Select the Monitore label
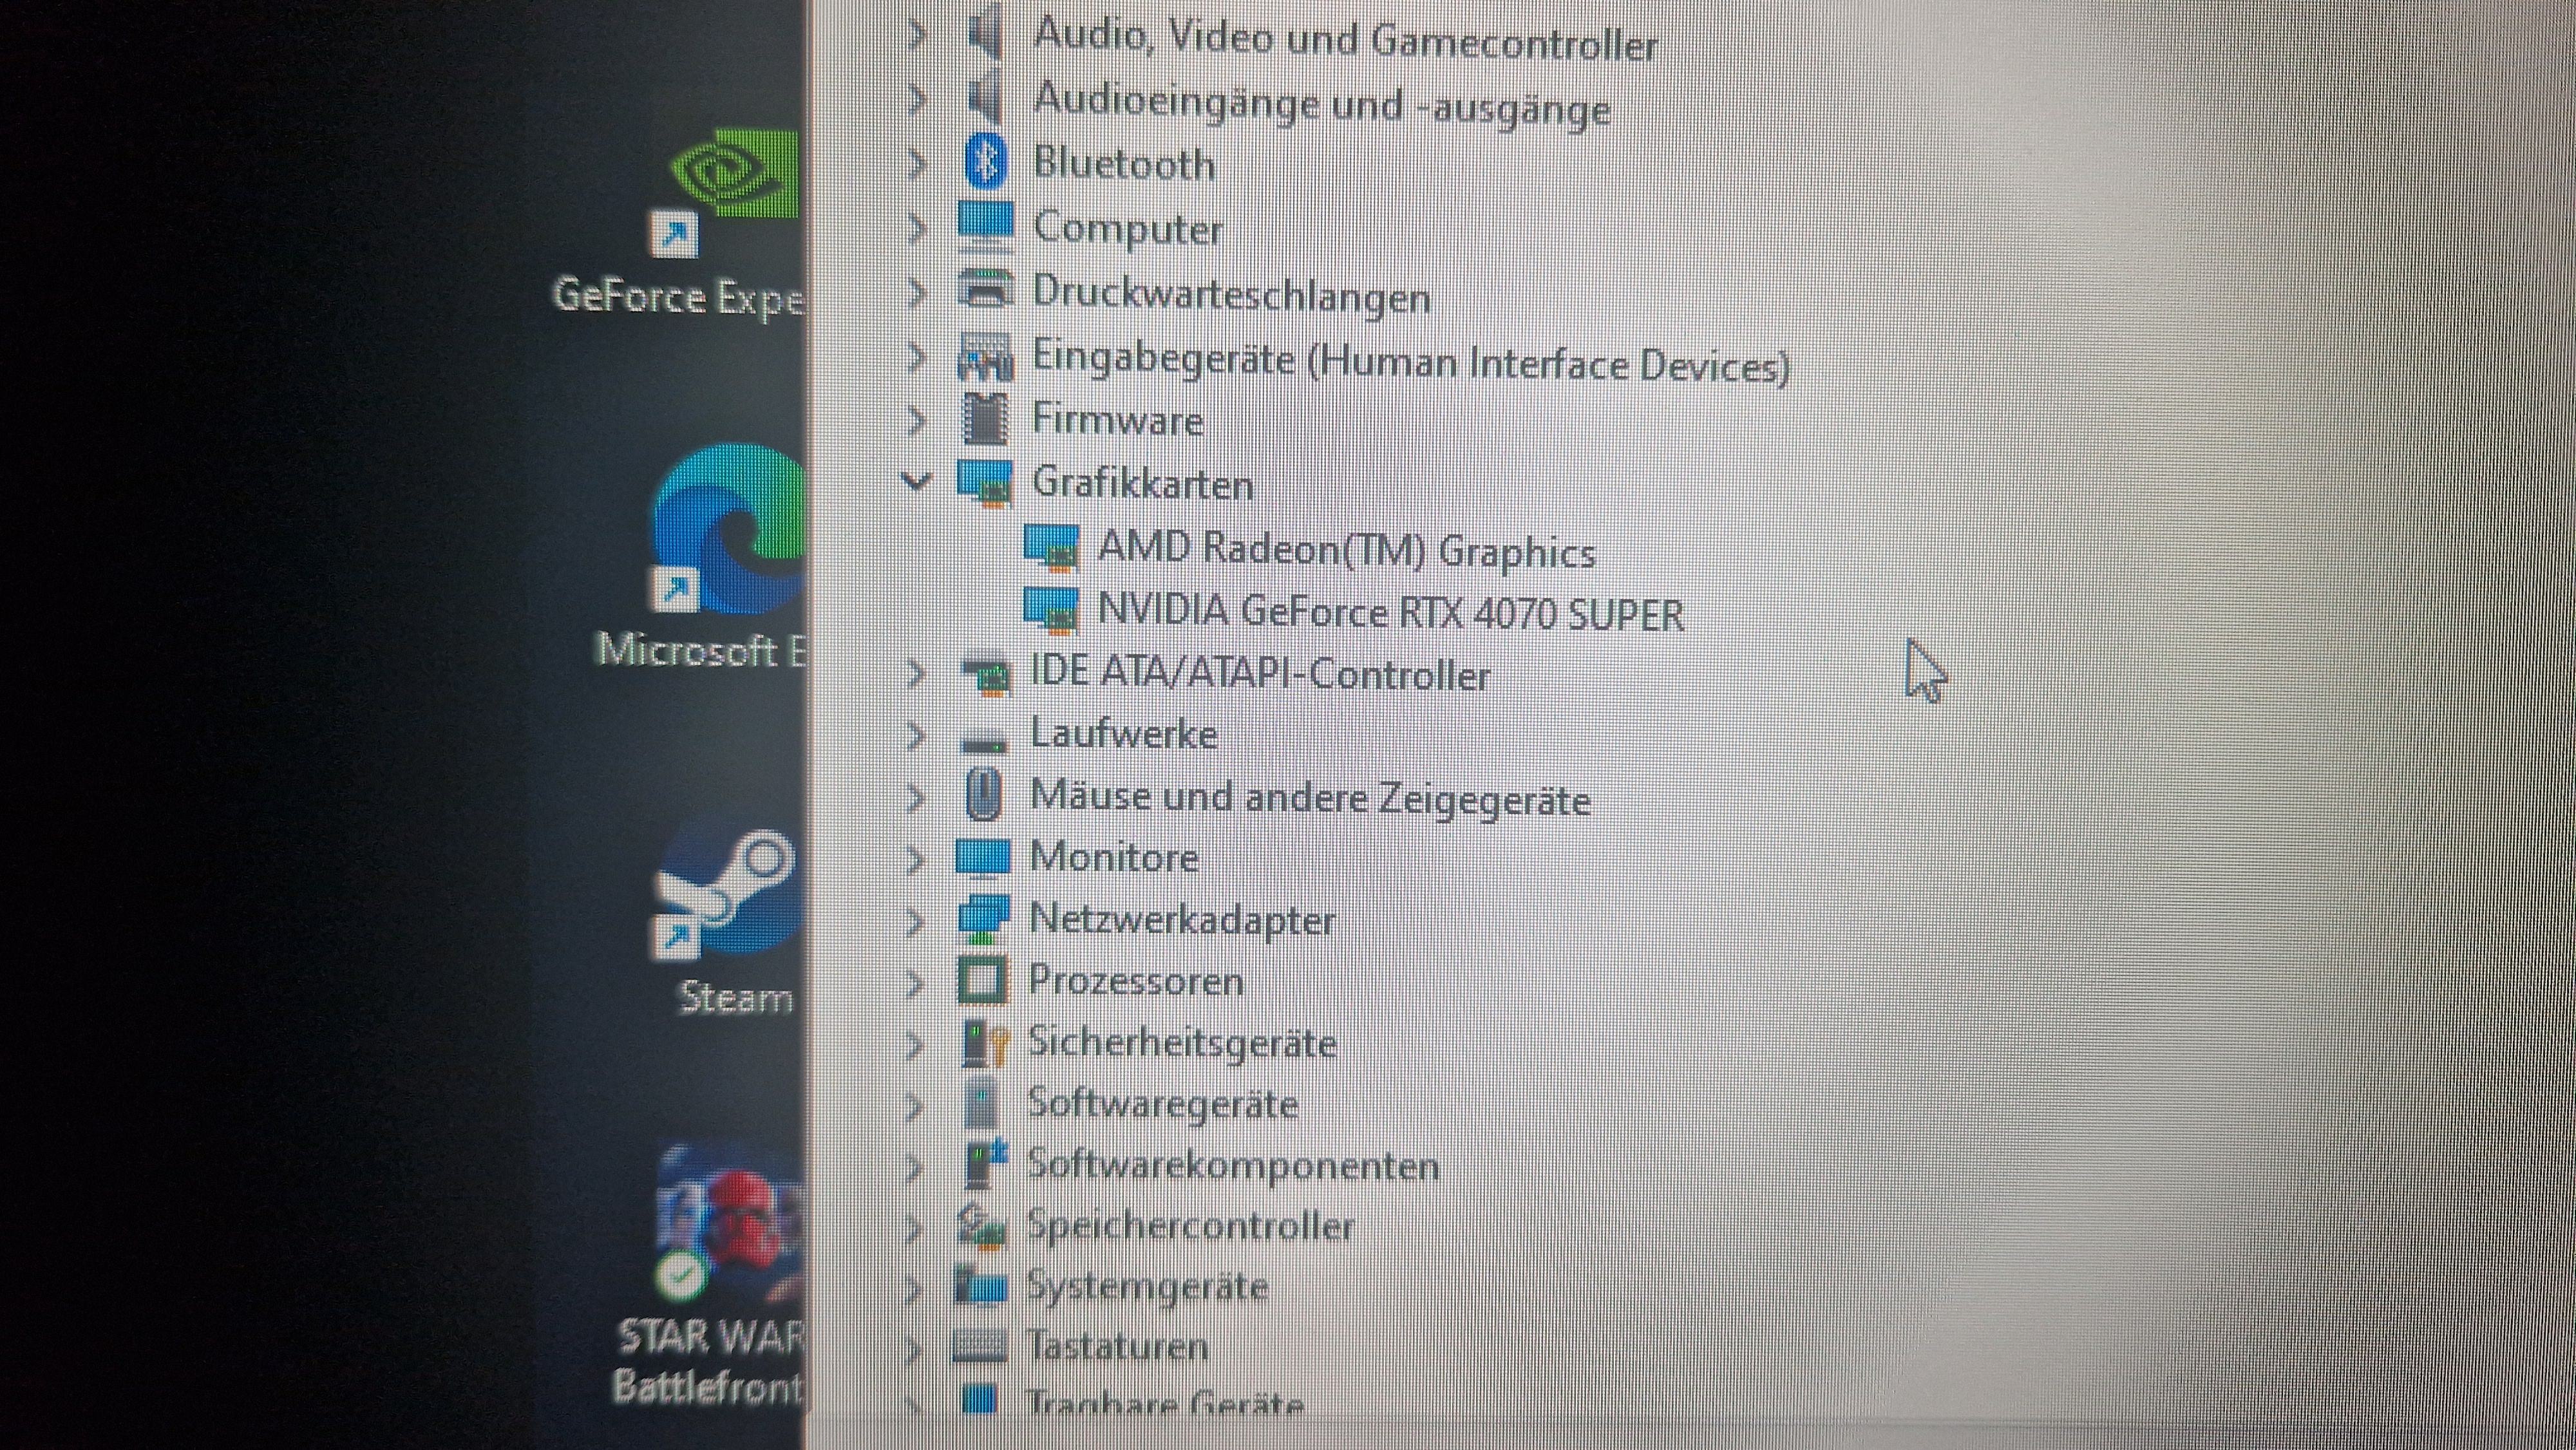 pos(1114,857)
